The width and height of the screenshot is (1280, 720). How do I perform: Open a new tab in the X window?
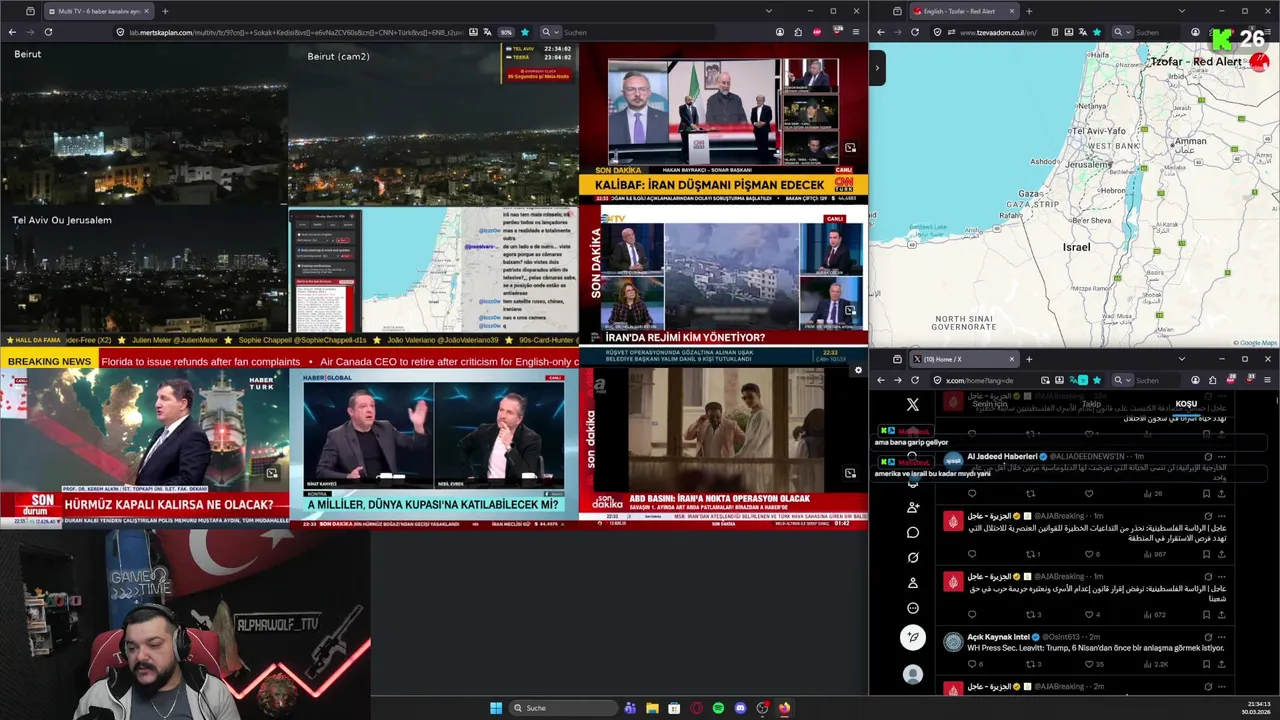1029,359
